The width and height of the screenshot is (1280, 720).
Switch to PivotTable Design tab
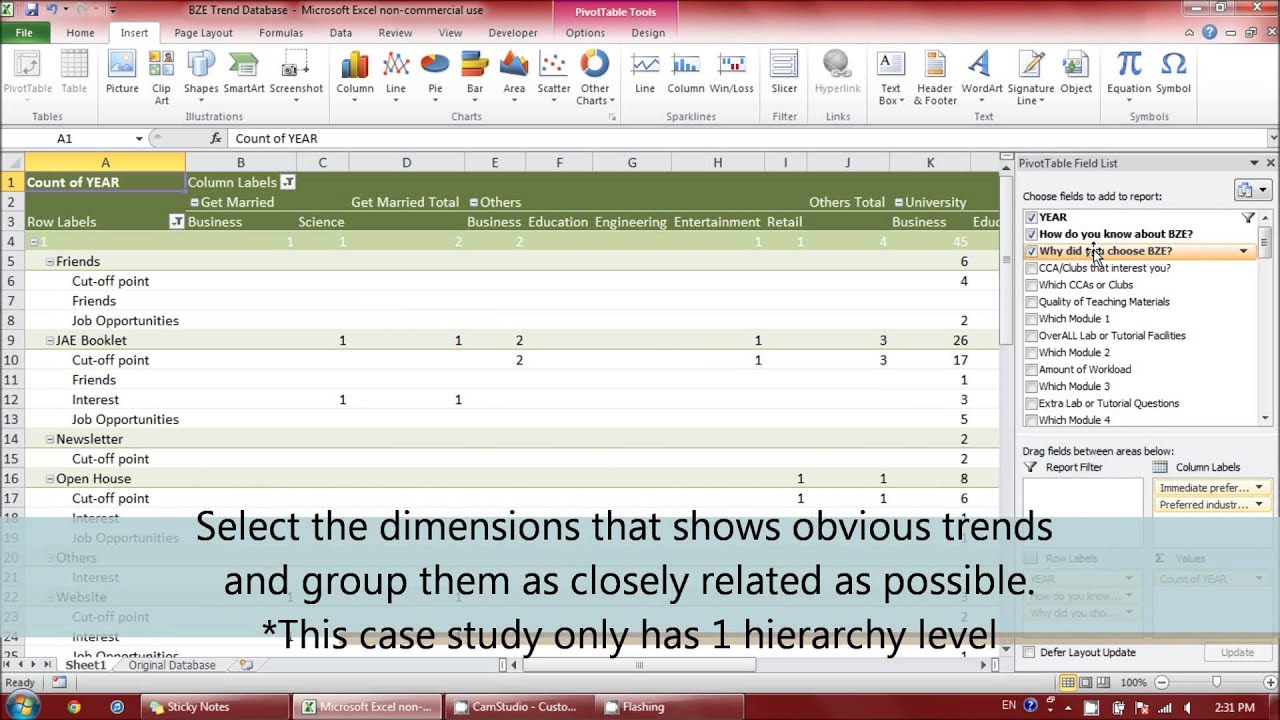click(x=648, y=33)
